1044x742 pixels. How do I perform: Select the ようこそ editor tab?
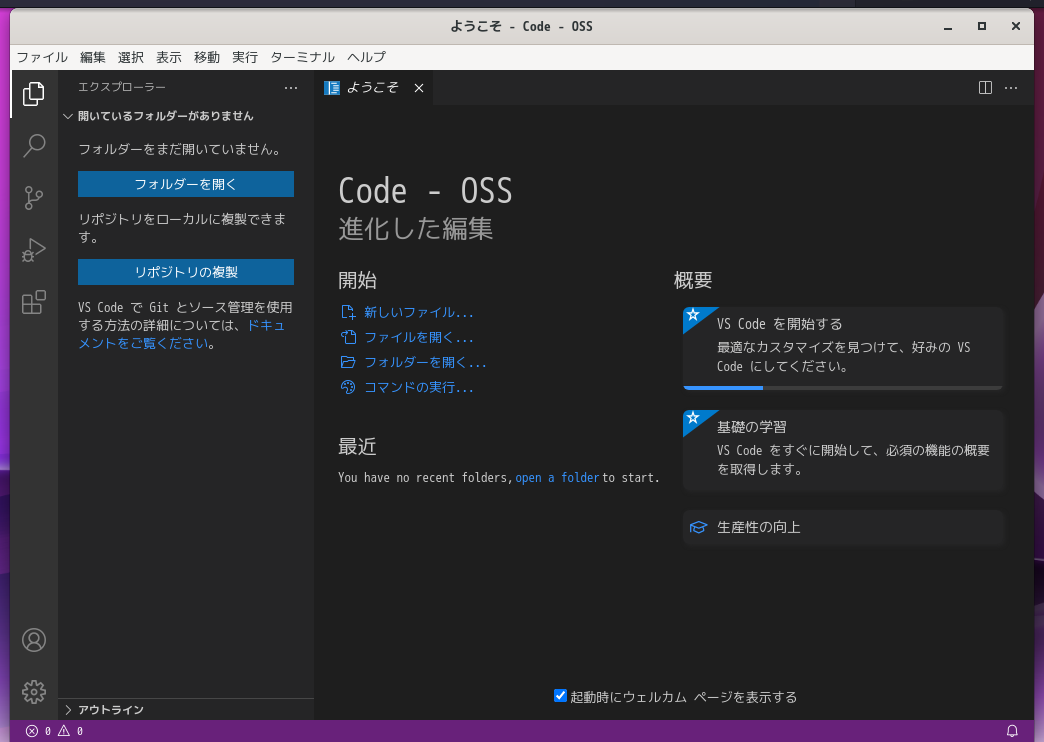pyautogui.click(x=374, y=88)
